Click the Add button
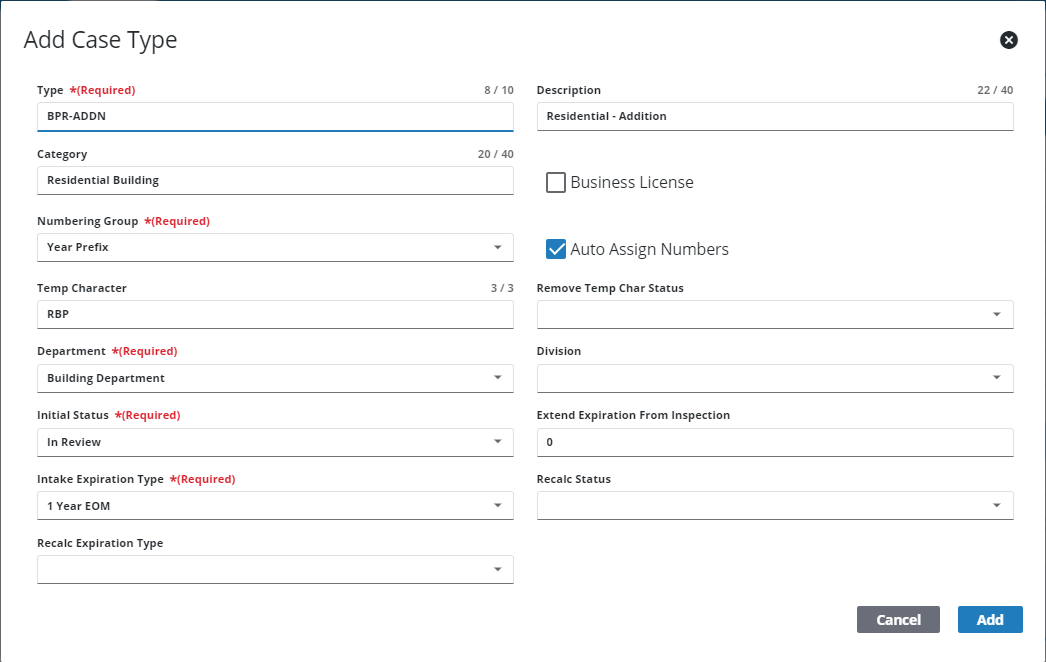1046x662 pixels. (x=989, y=620)
